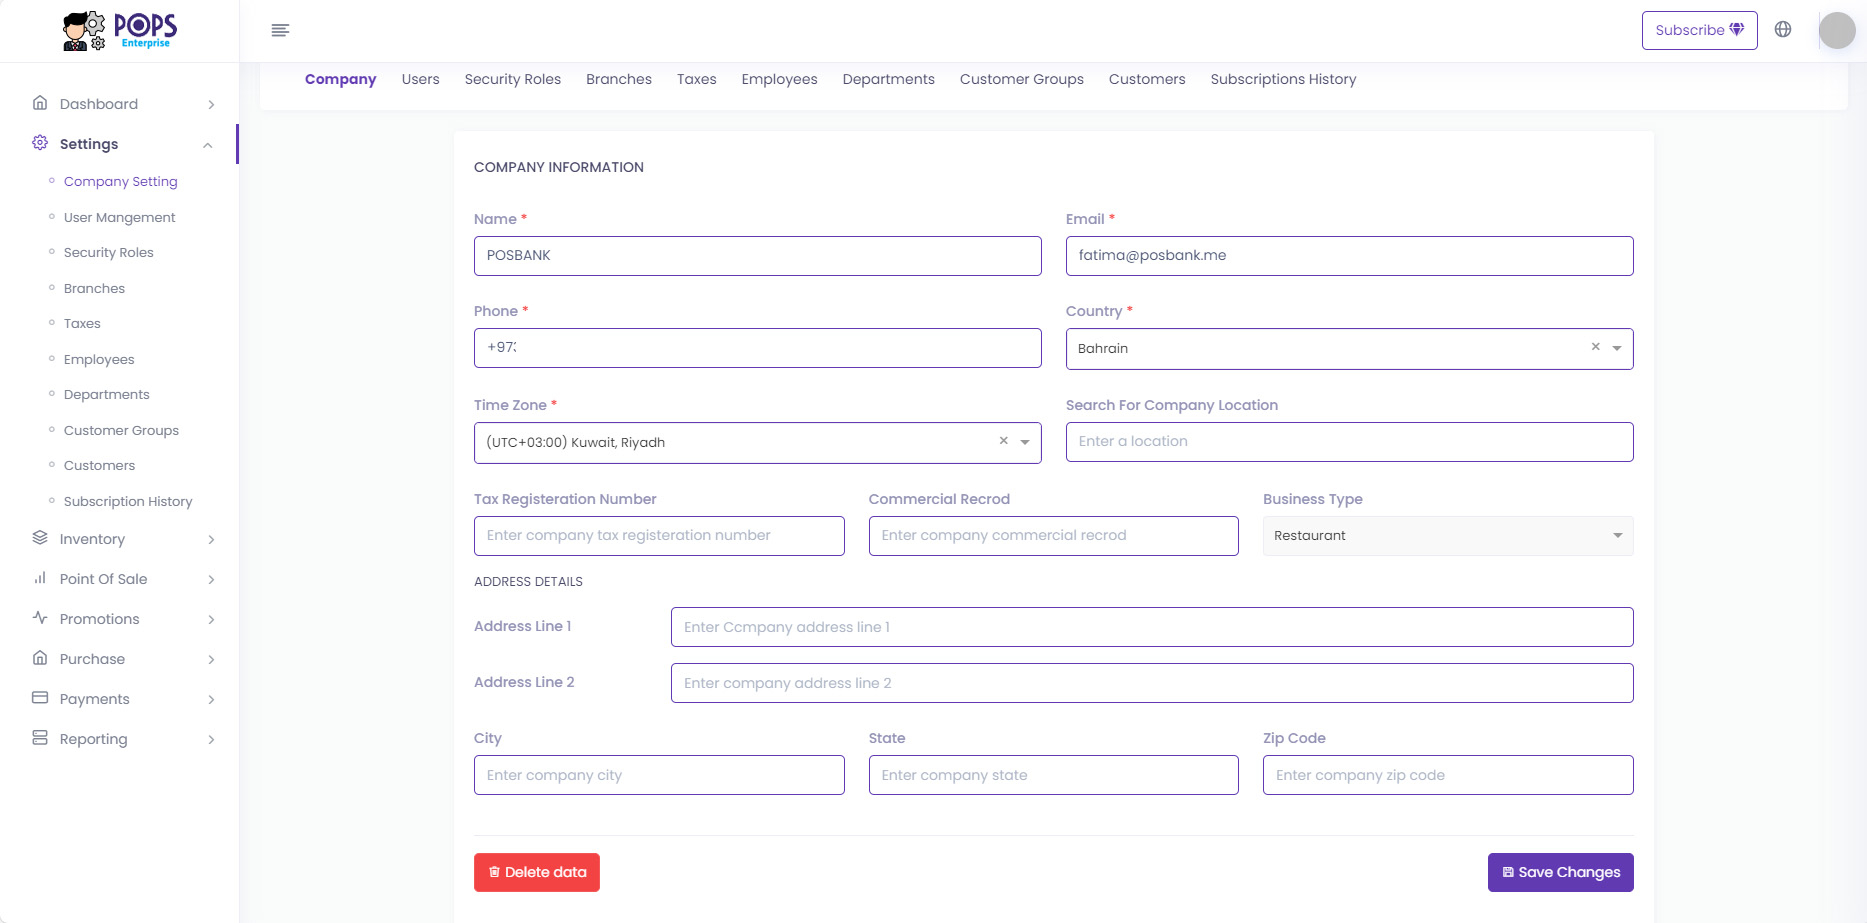Image resolution: width=1867 pixels, height=923 pixels.
Task: Select Security Roles in the sidebar
Action: tap(109, 252)
